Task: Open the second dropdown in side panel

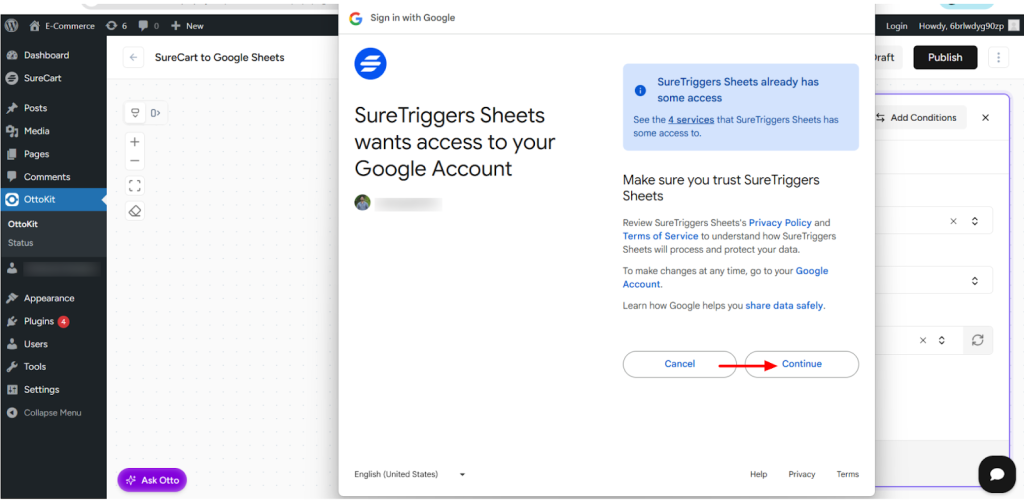Action: click(975, 281)
